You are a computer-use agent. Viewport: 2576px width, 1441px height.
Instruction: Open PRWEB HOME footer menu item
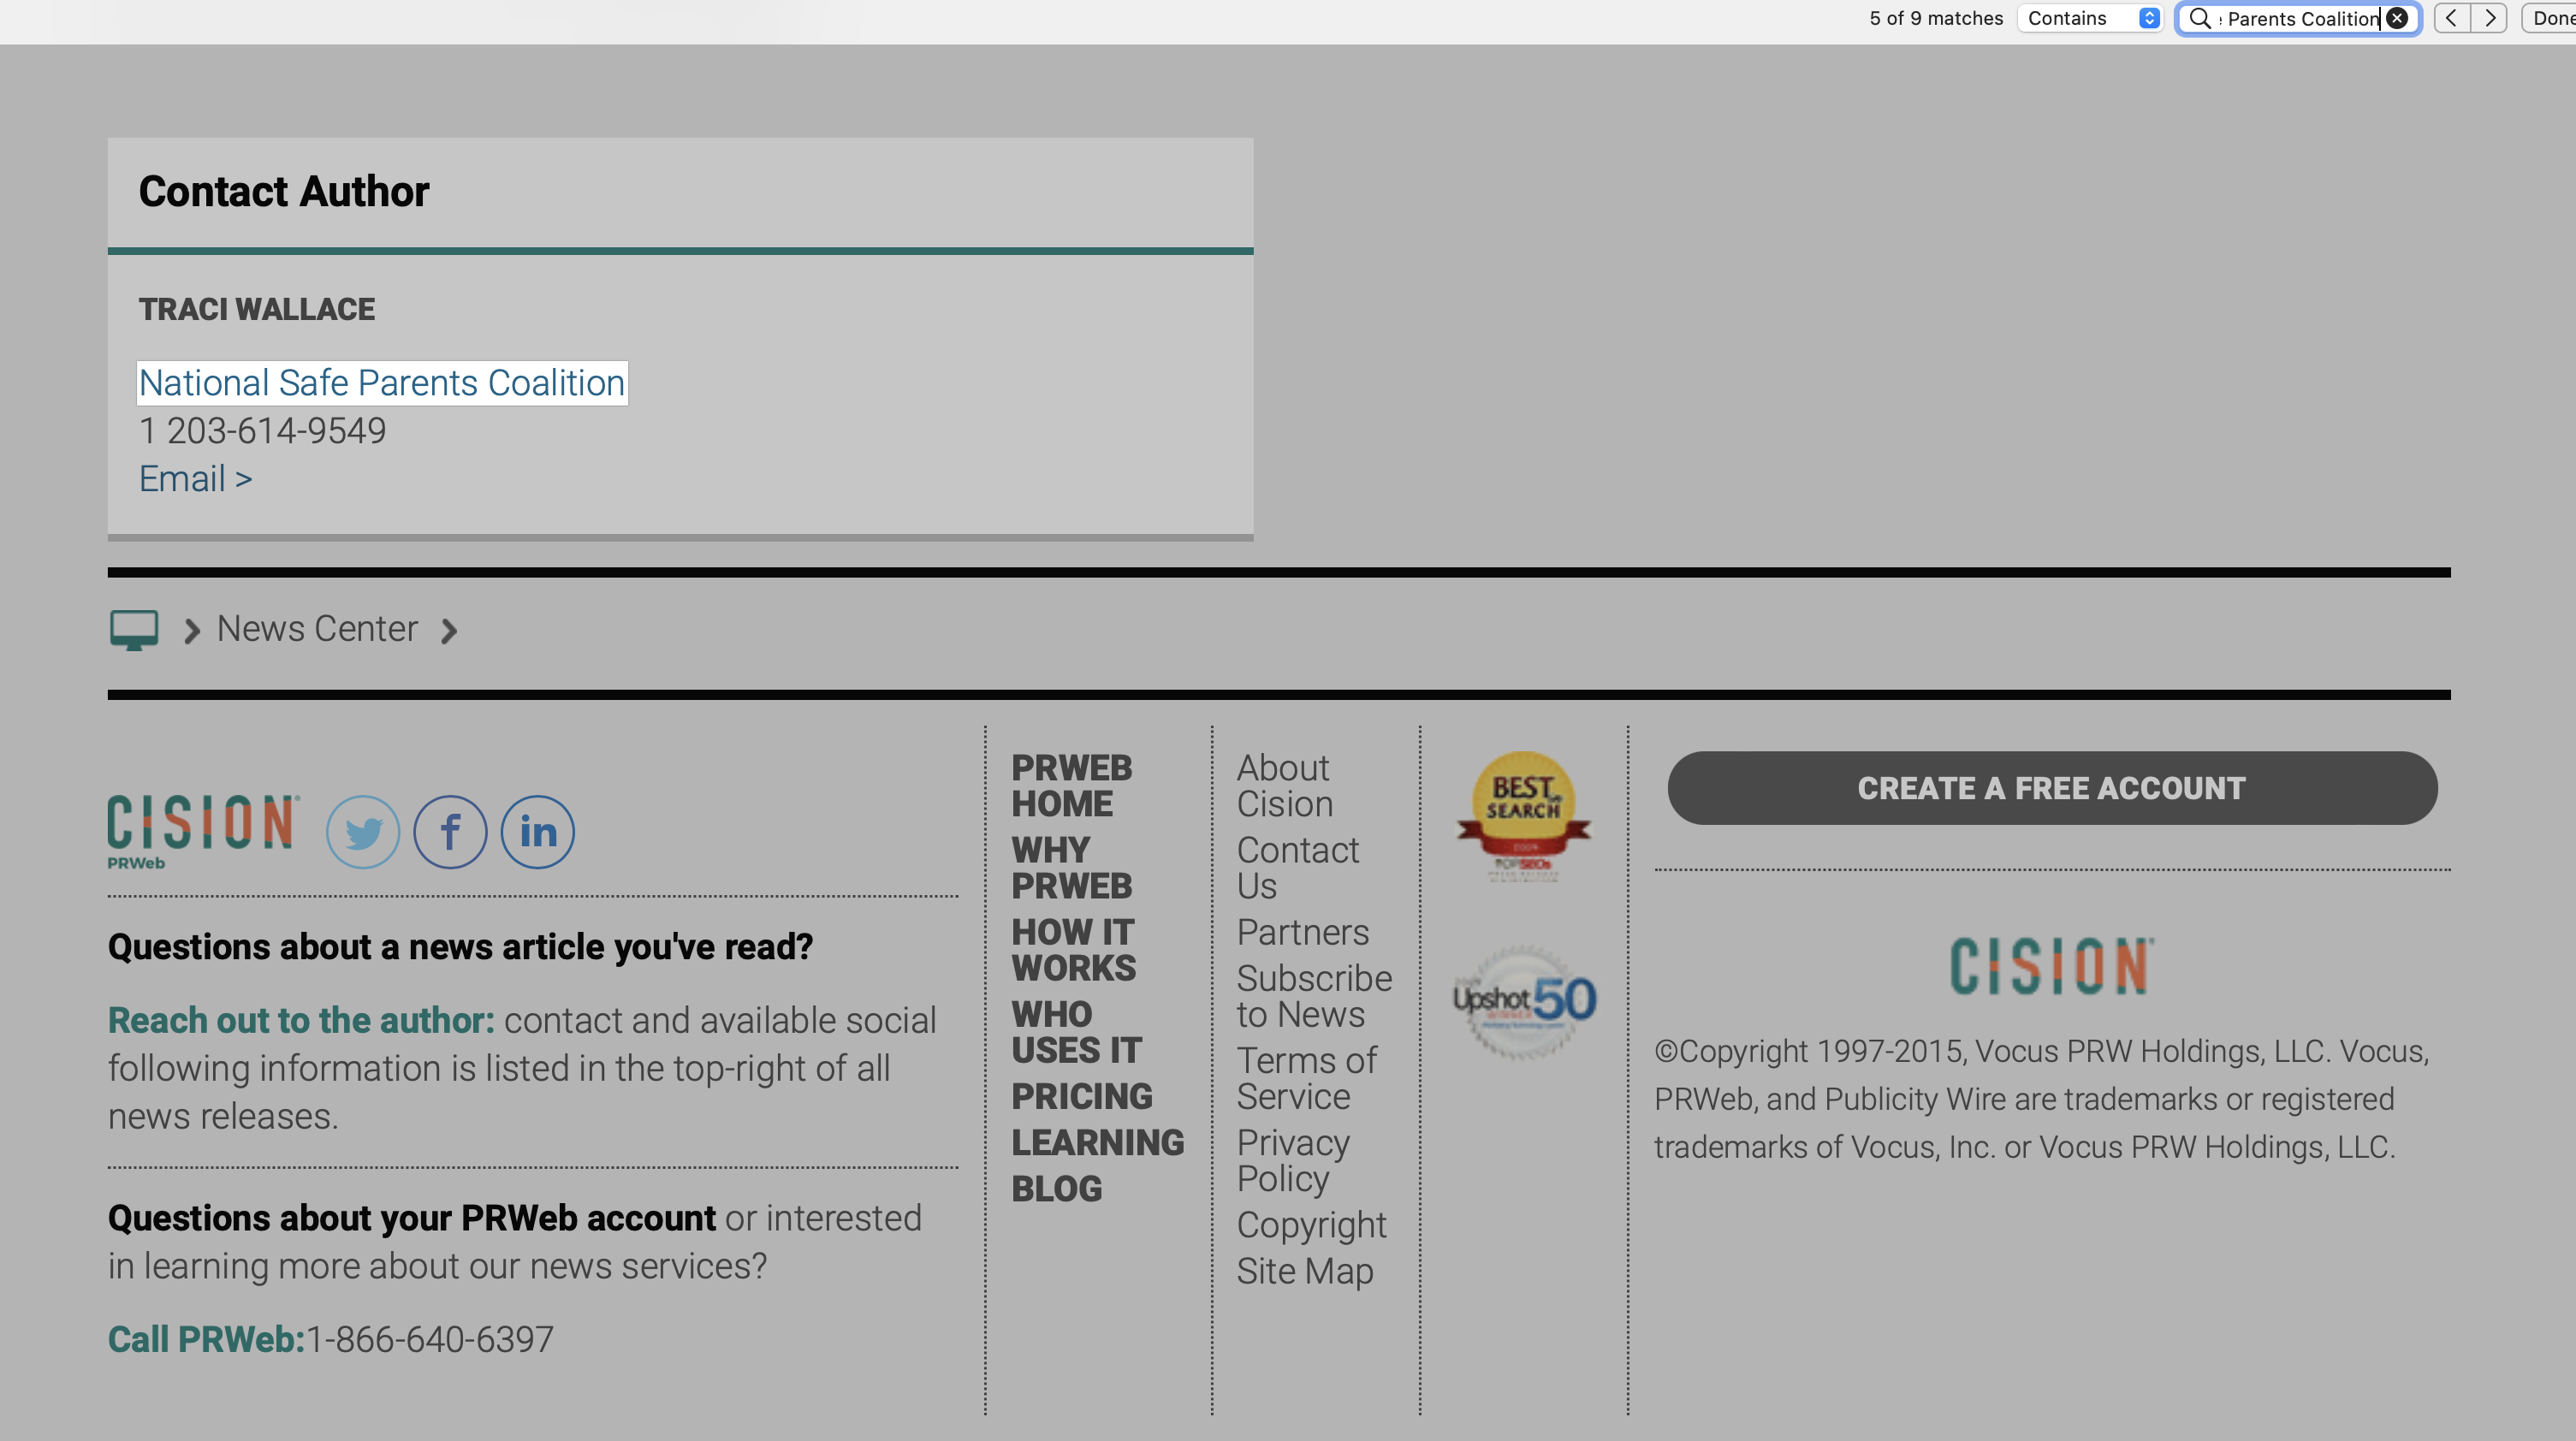1071,786
